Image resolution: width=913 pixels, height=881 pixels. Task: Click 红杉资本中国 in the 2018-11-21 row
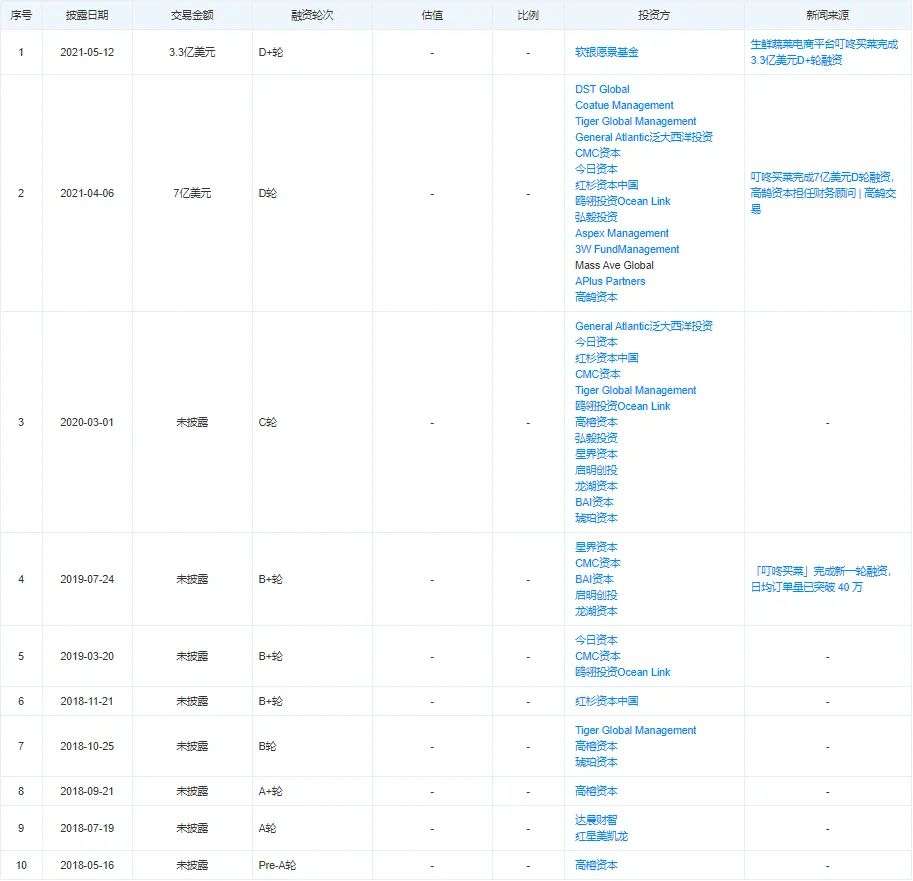606,701
